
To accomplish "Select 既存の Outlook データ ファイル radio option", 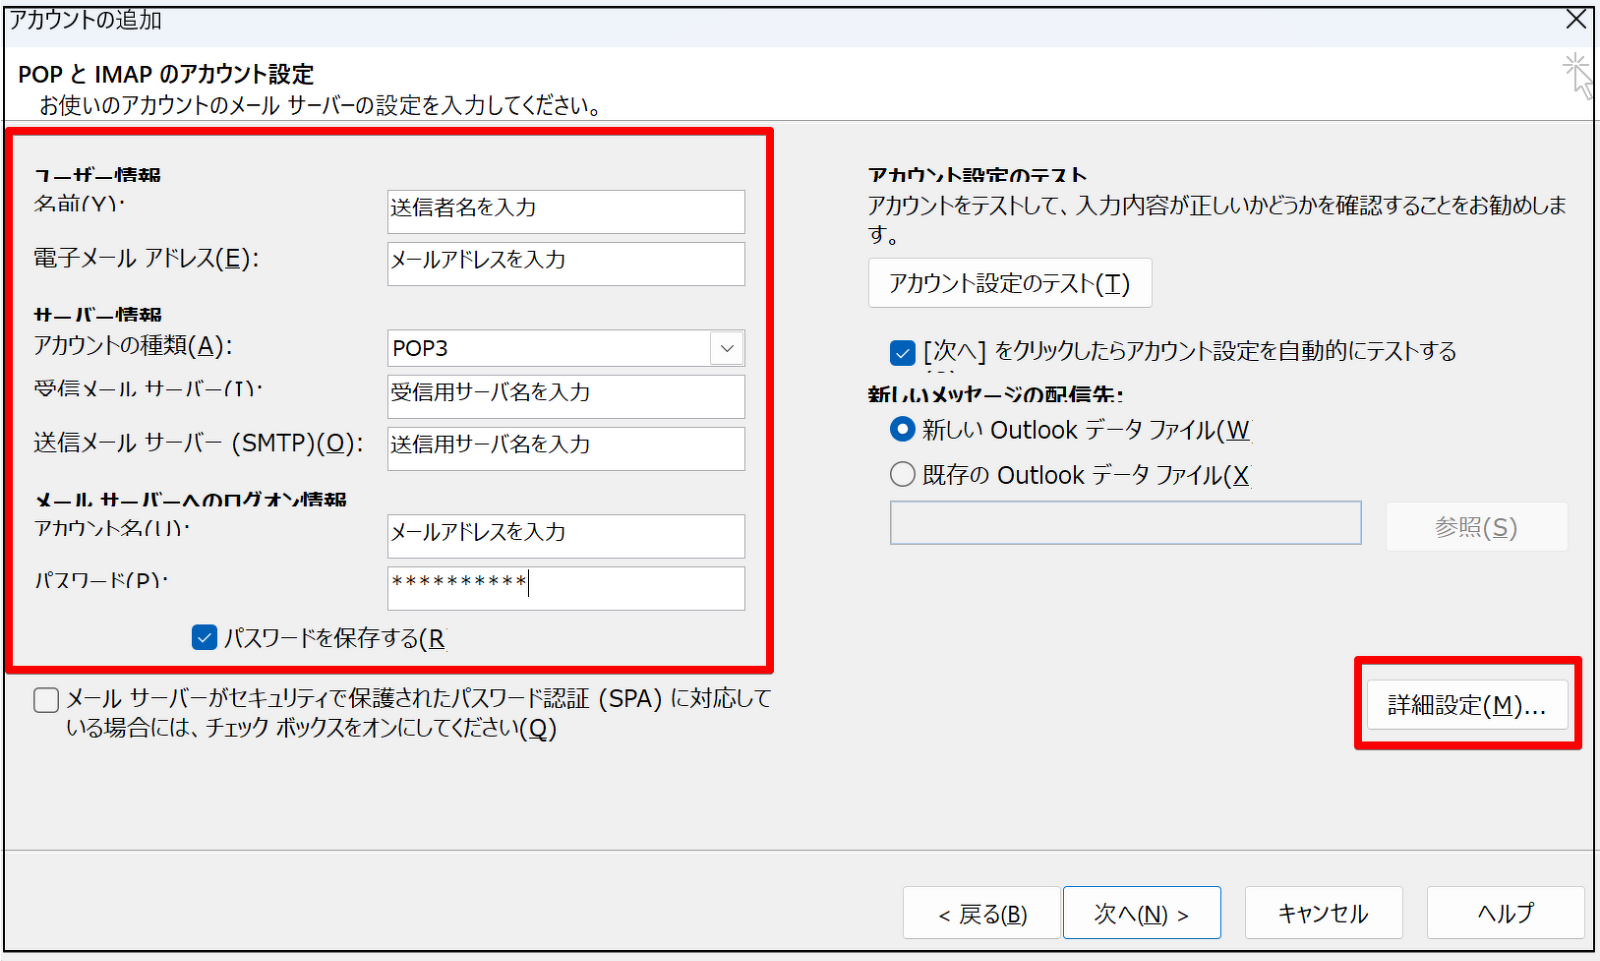I will [x=903, y=474].
